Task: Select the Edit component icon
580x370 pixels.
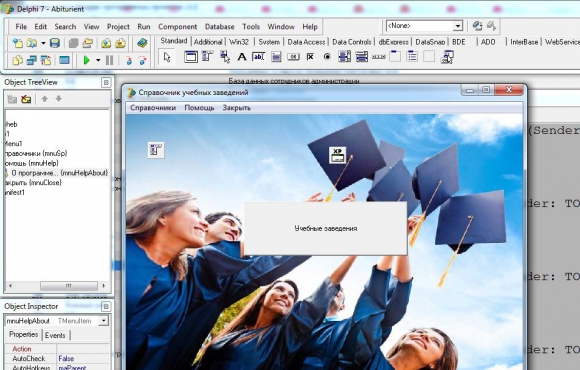Action: (259, 57)
